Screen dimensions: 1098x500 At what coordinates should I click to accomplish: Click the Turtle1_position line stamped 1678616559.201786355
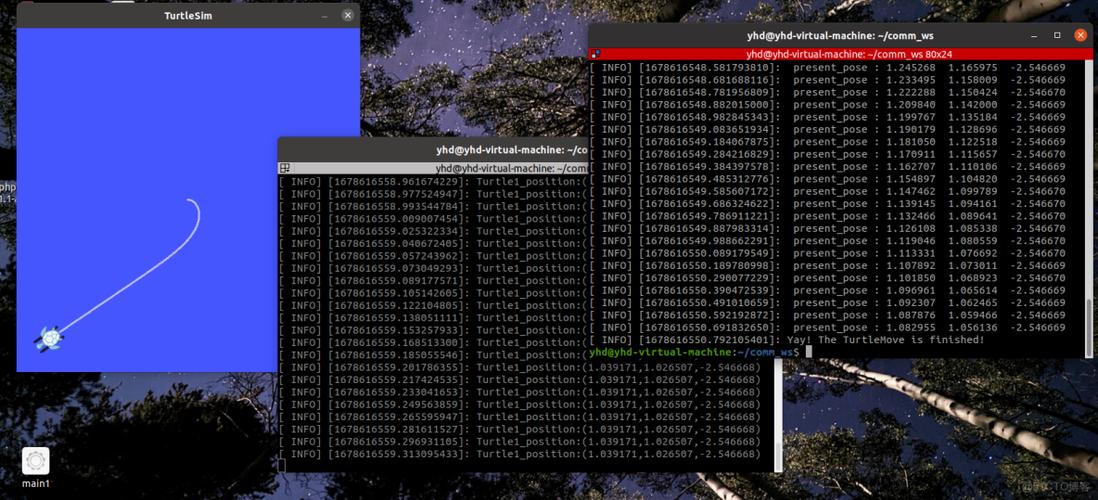pyautogui.click(x=520, y=368)
